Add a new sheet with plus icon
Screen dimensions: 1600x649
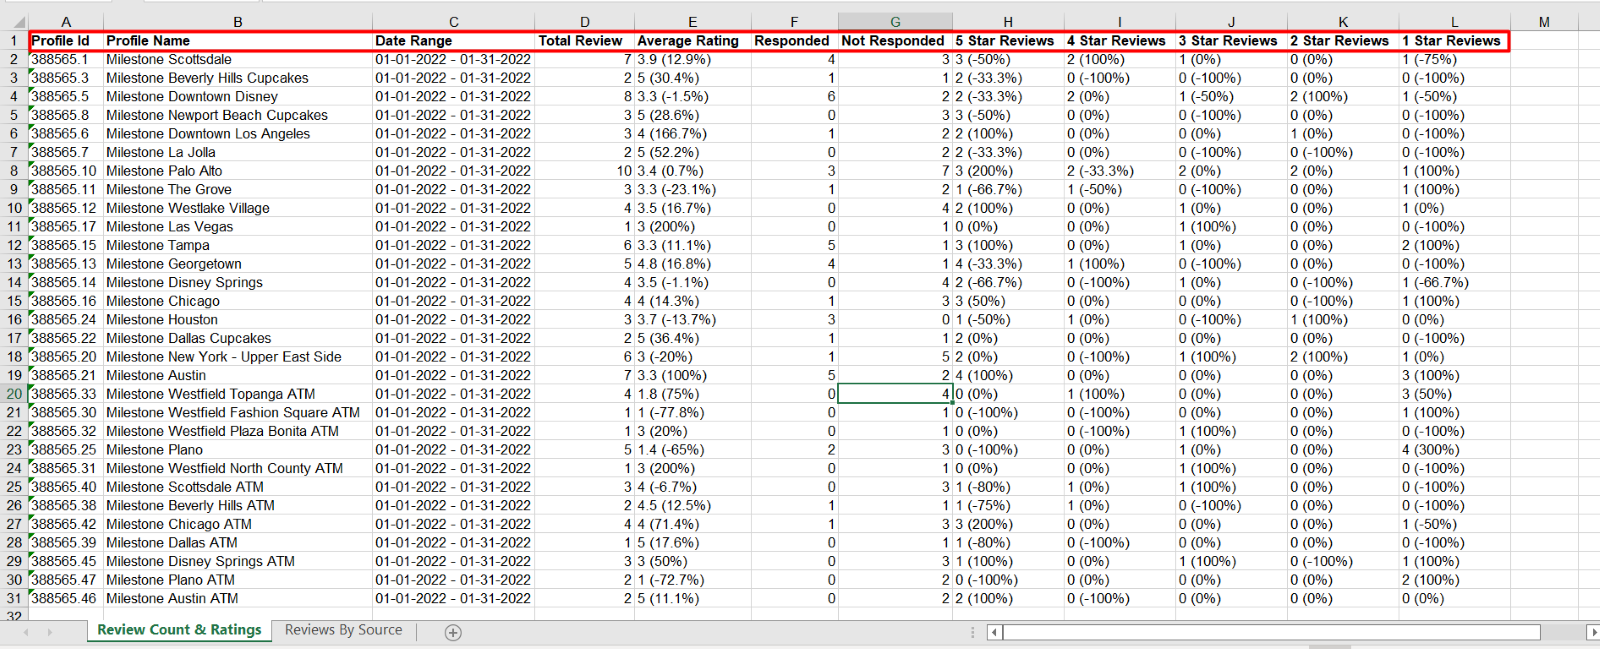[x=453, y=632]
